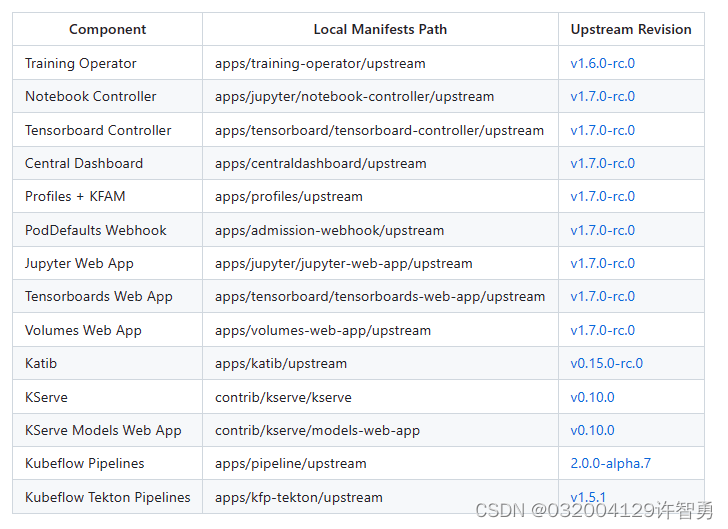The height and width of the screenshot is (529, 728).
Task: Select the Katib component cell
Action: [x=107, y=363]
